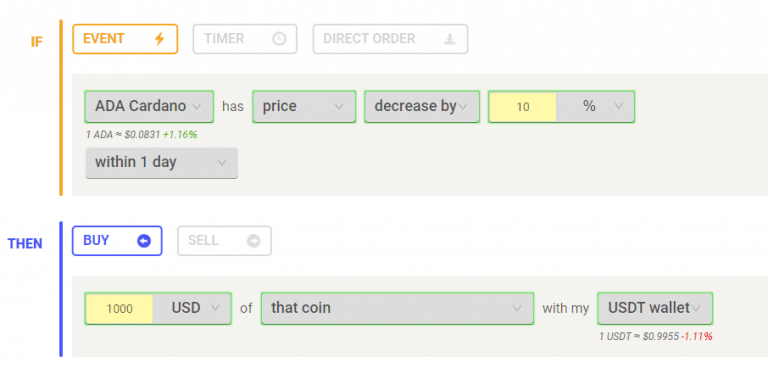
Task: Click the yellow 10 percentage value field
Action: pyautogui.click(x=523, y=107)
